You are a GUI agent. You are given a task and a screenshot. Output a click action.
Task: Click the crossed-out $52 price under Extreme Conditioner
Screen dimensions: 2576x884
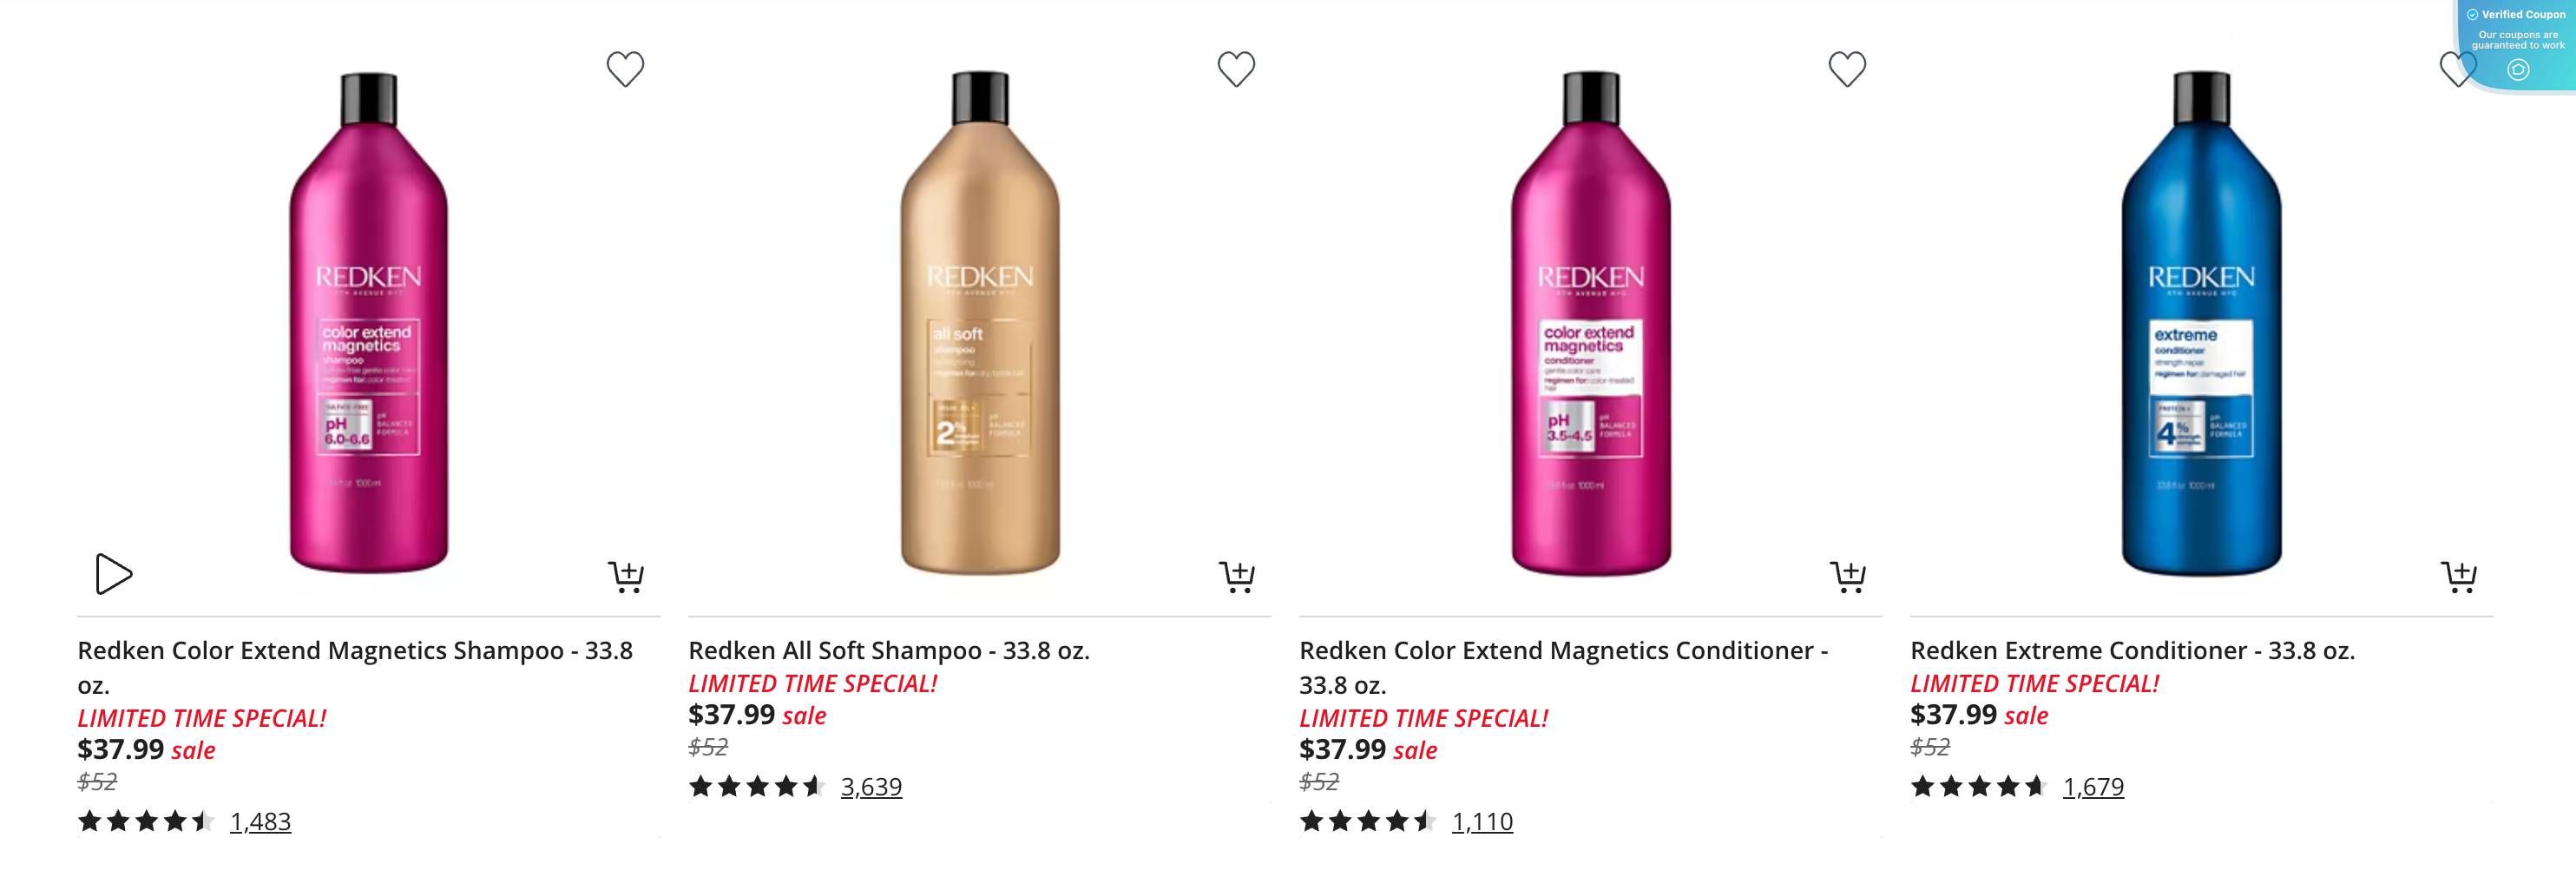click(1932, 749)
